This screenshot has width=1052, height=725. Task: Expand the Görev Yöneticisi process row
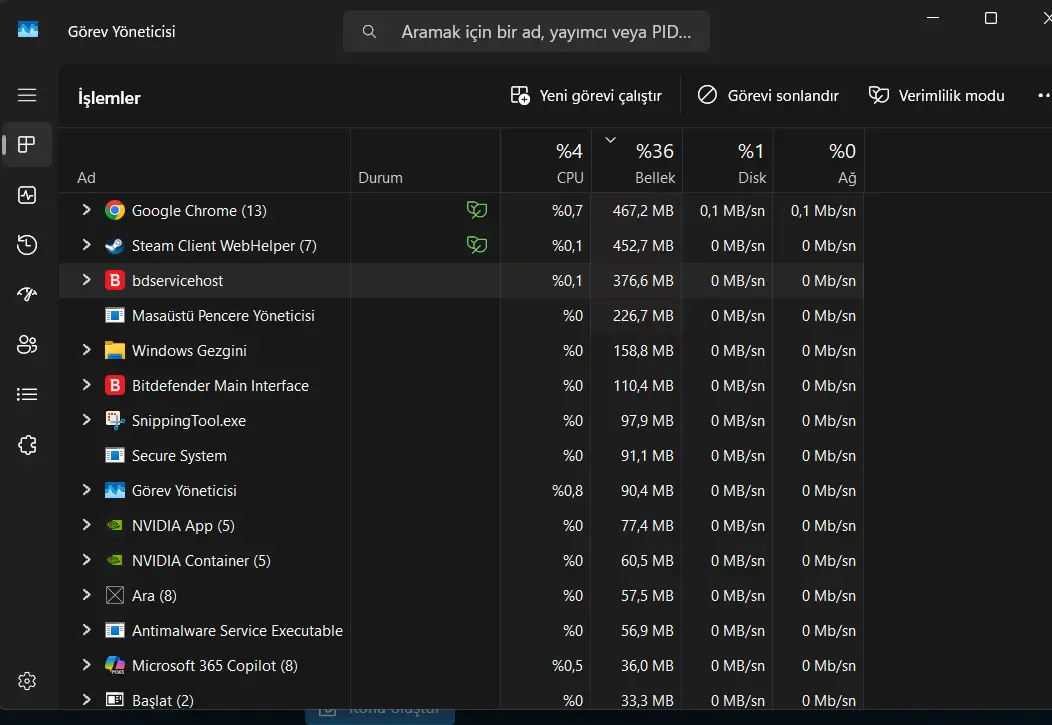coord(86,490)
